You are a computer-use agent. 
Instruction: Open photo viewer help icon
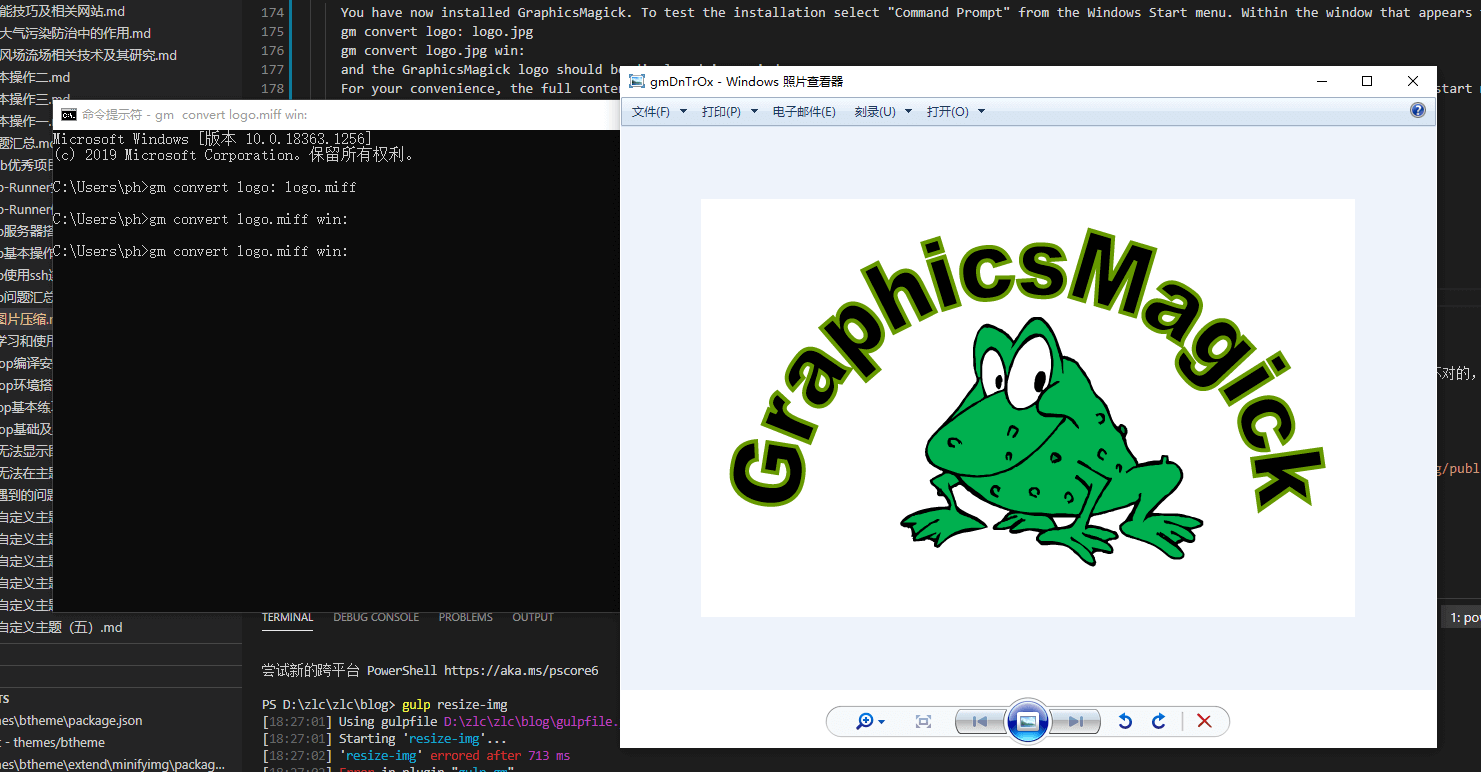1417,111
